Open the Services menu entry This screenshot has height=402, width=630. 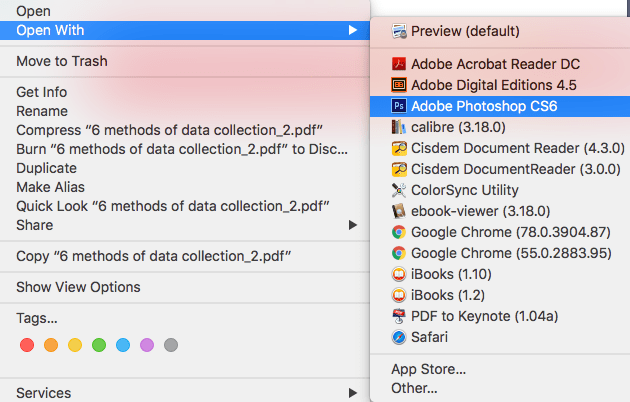pyautogui.click(x=185, y=393)
